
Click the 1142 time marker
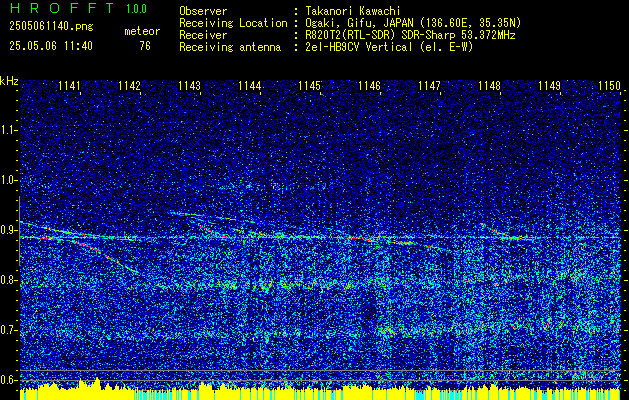[129, 86]
